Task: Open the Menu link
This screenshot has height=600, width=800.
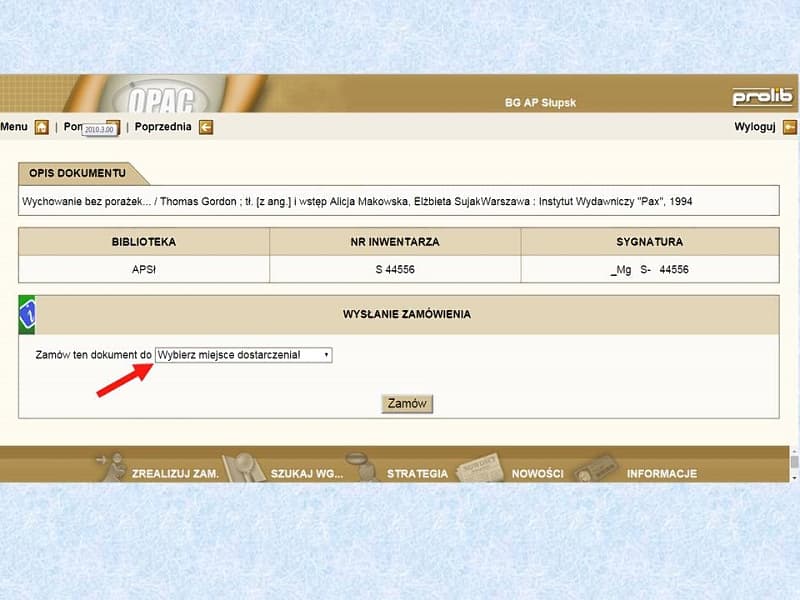Action: pos(14,127)
